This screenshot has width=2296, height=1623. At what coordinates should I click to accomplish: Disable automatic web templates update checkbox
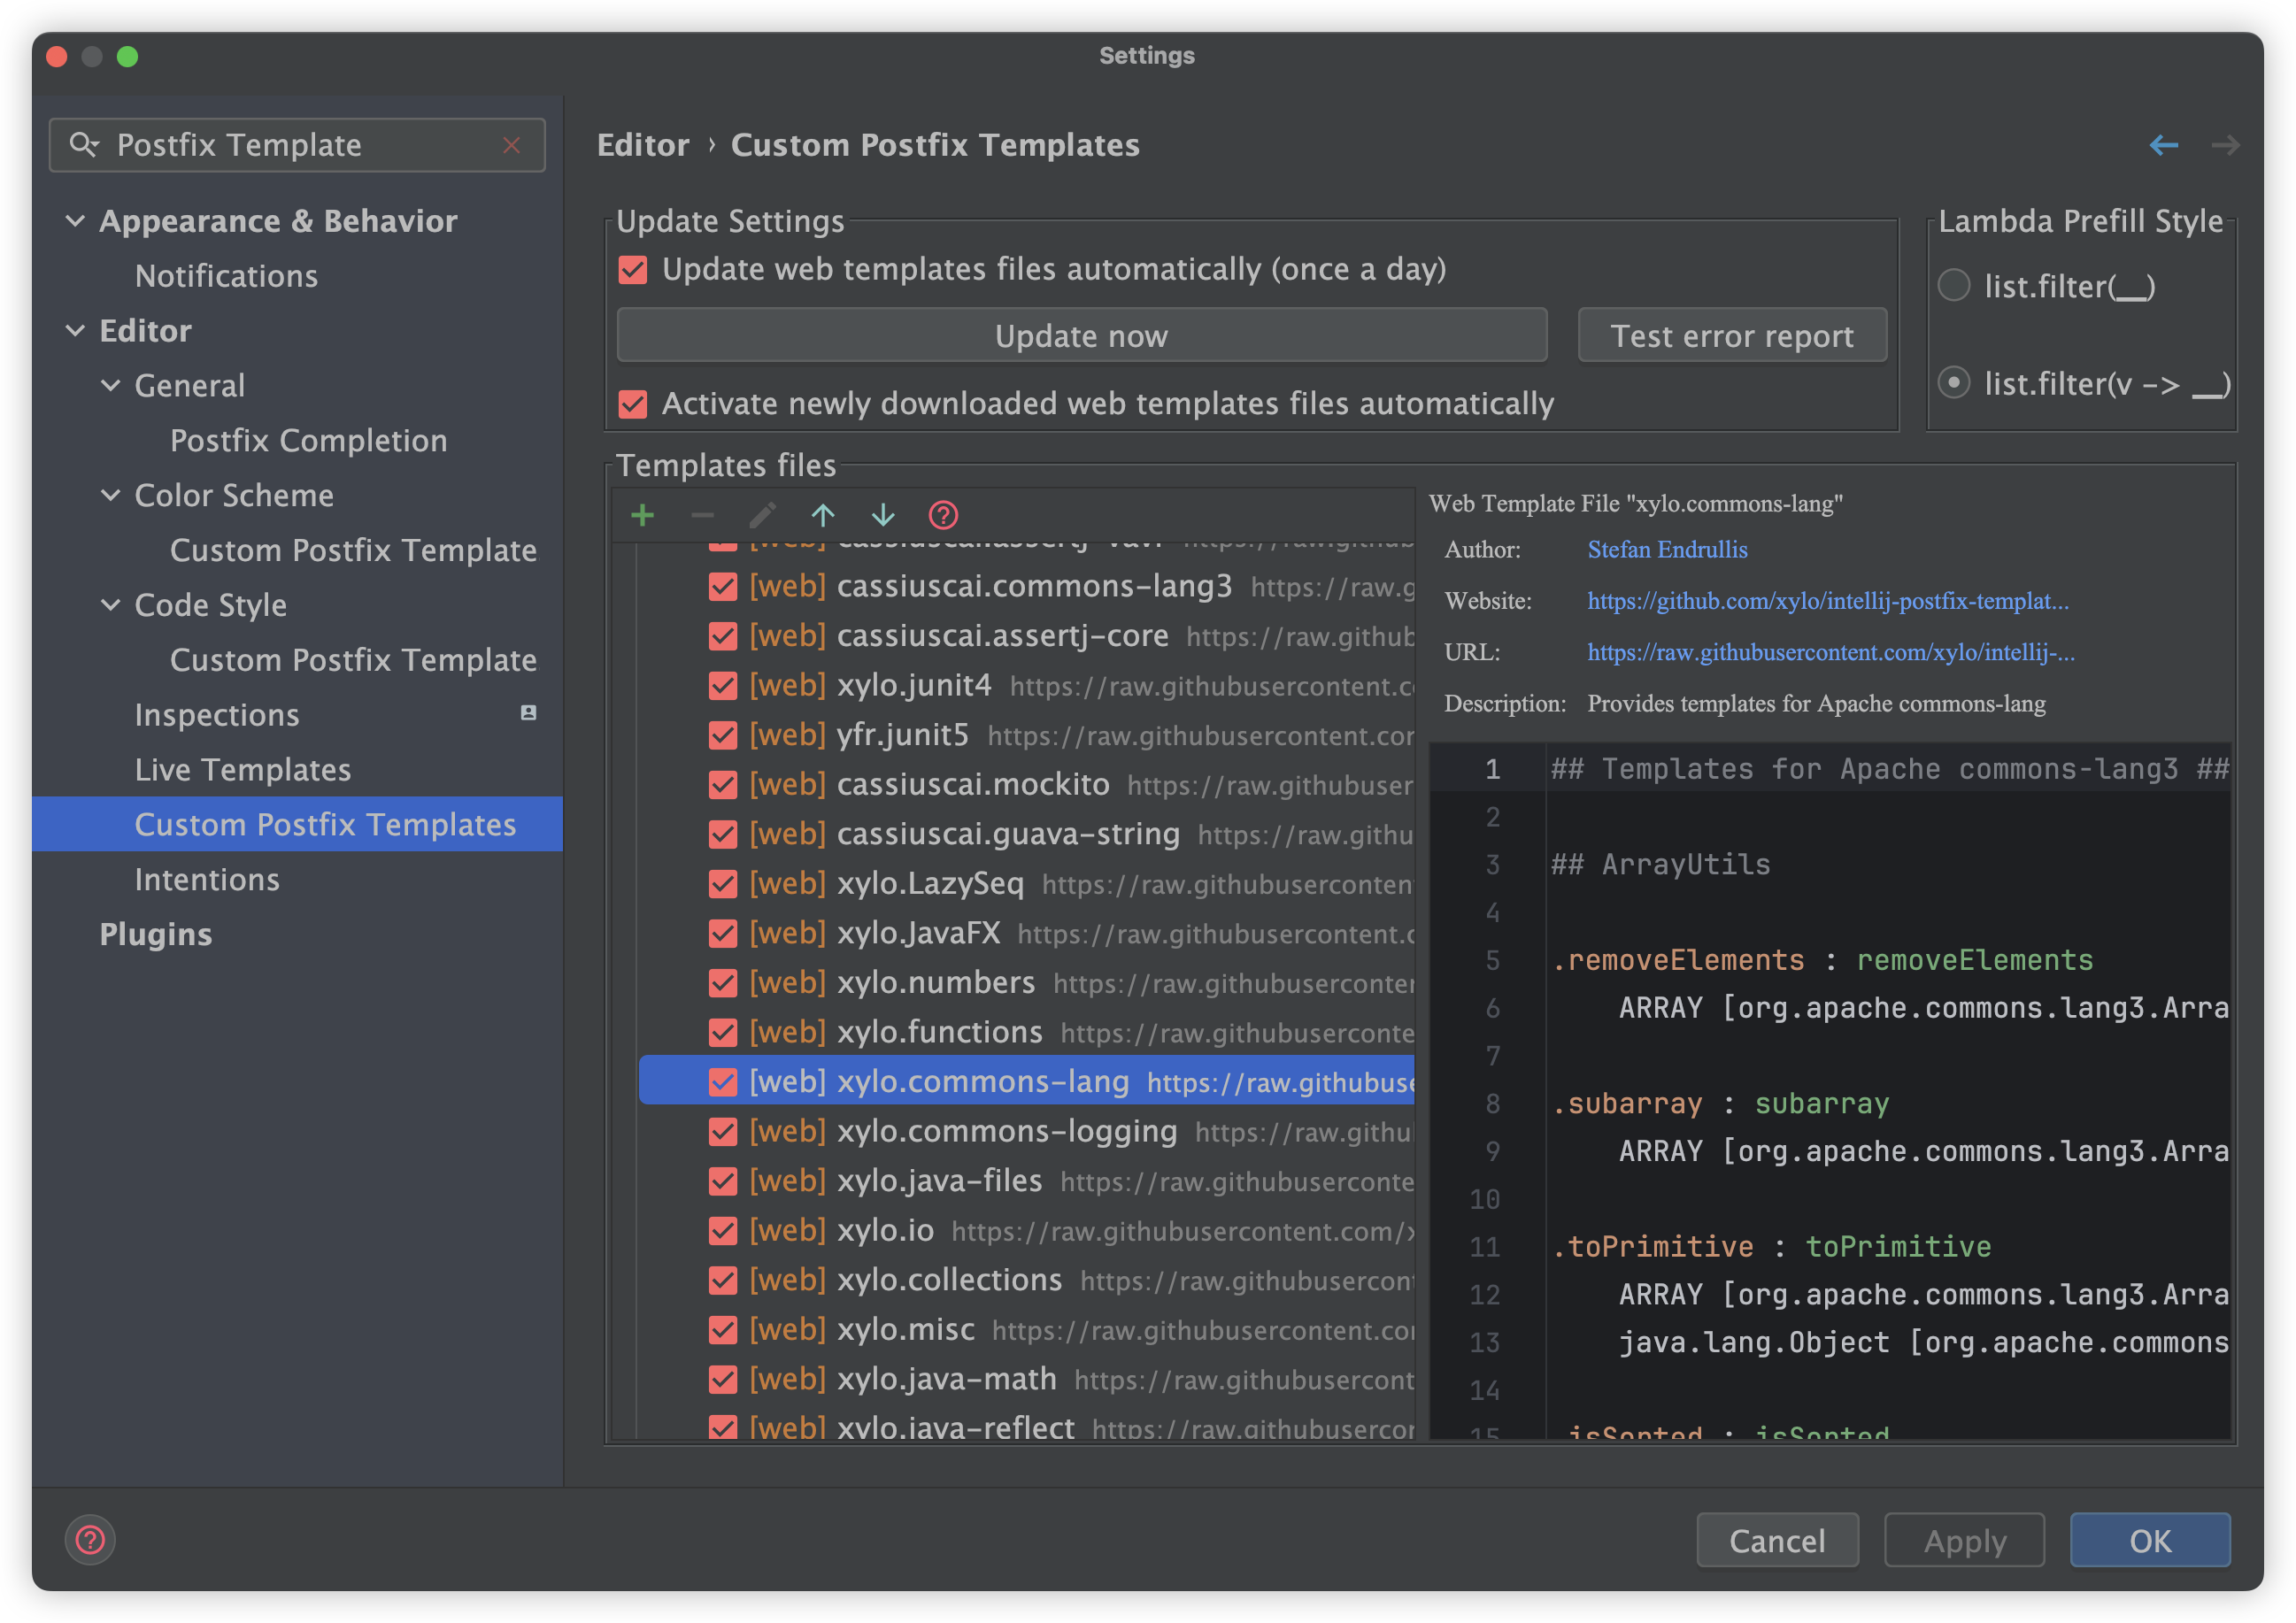(x=633, y=269)
